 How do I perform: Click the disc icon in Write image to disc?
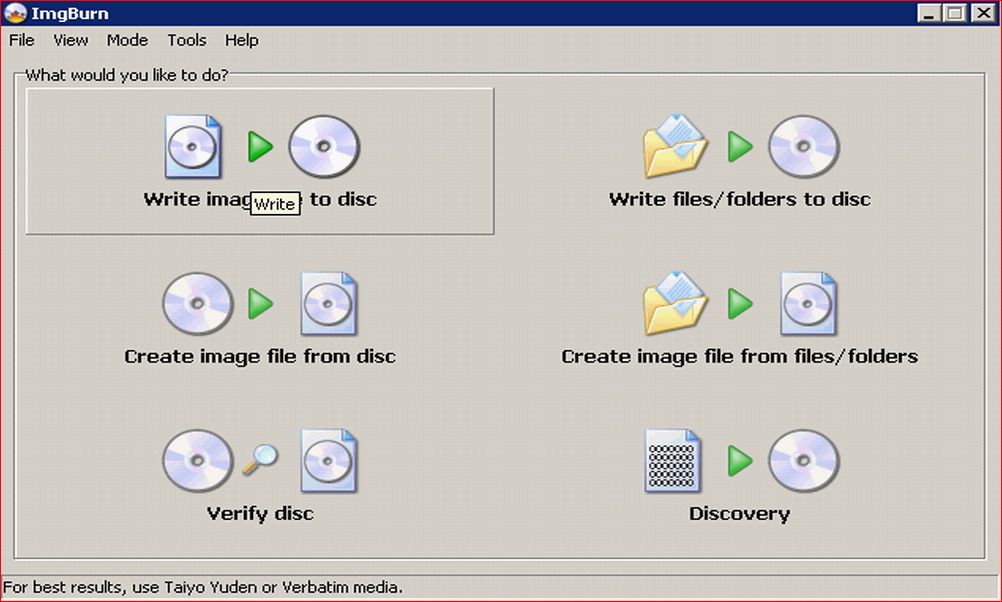[324, 147]
